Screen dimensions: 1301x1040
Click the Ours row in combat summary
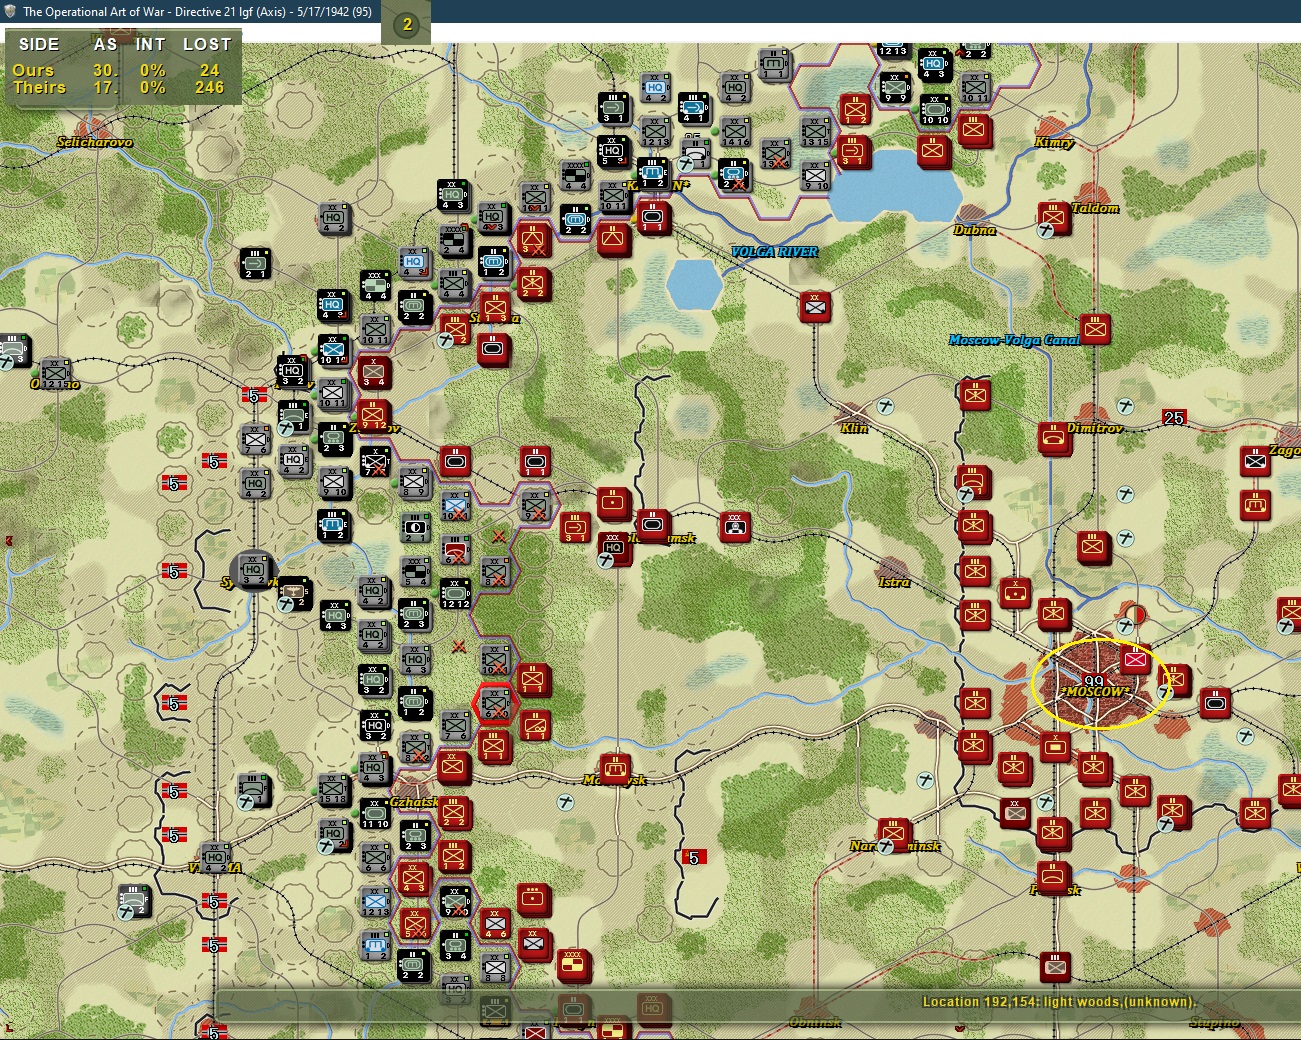122,70
